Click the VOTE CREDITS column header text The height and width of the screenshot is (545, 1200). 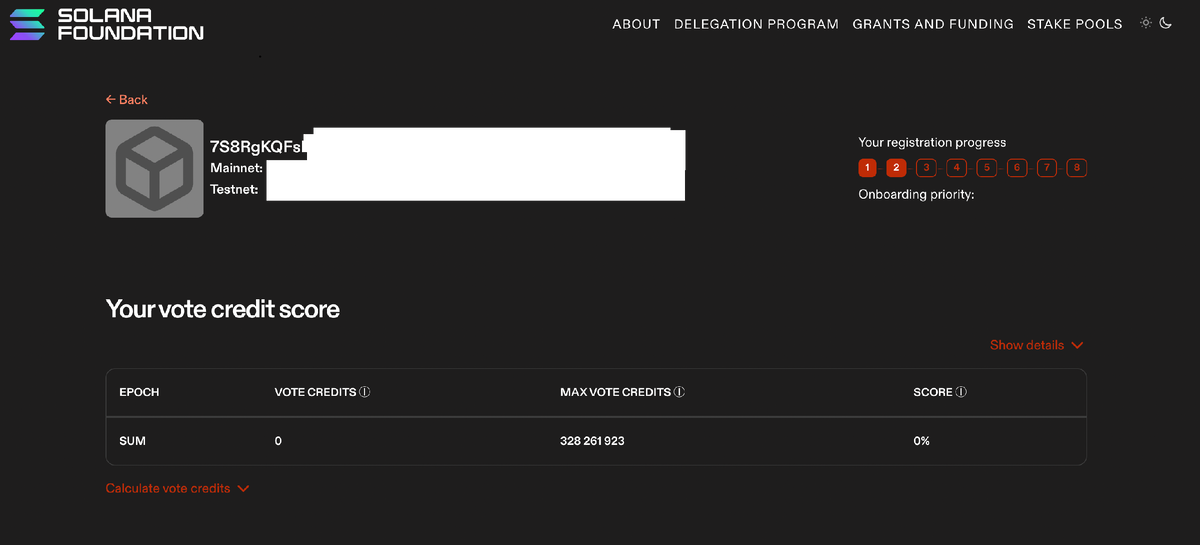[315, 392]
